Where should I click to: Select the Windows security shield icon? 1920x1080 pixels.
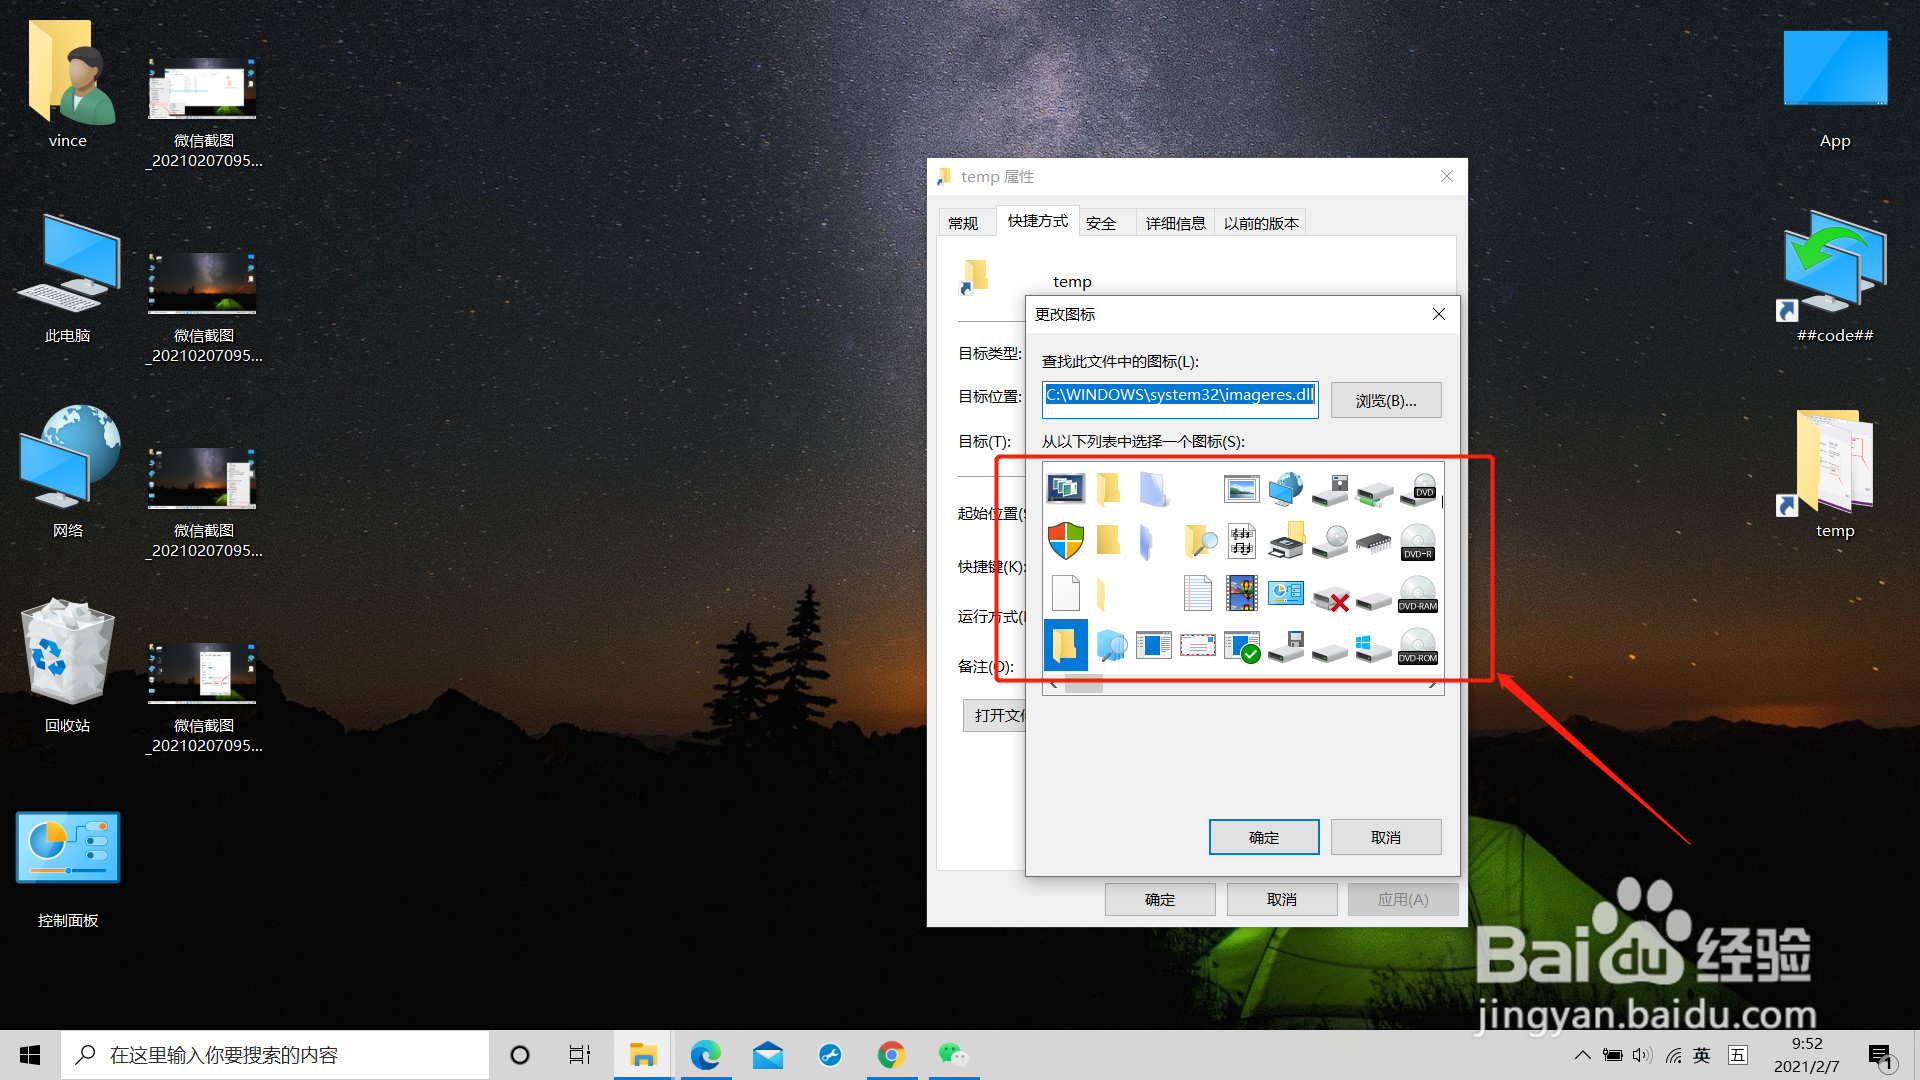[1066, 541]
